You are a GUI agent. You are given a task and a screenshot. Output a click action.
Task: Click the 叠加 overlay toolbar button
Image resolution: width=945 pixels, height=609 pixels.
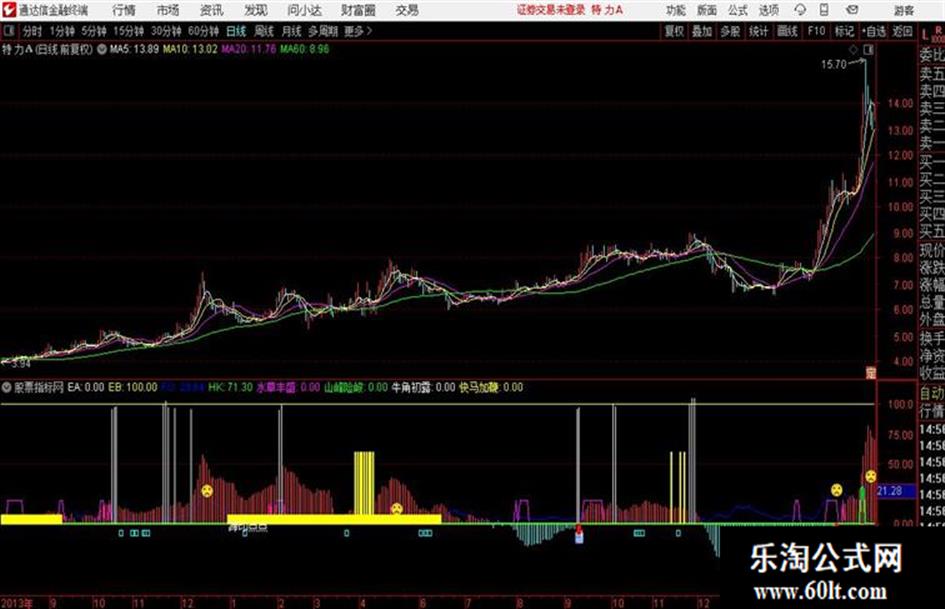point(702,31)
